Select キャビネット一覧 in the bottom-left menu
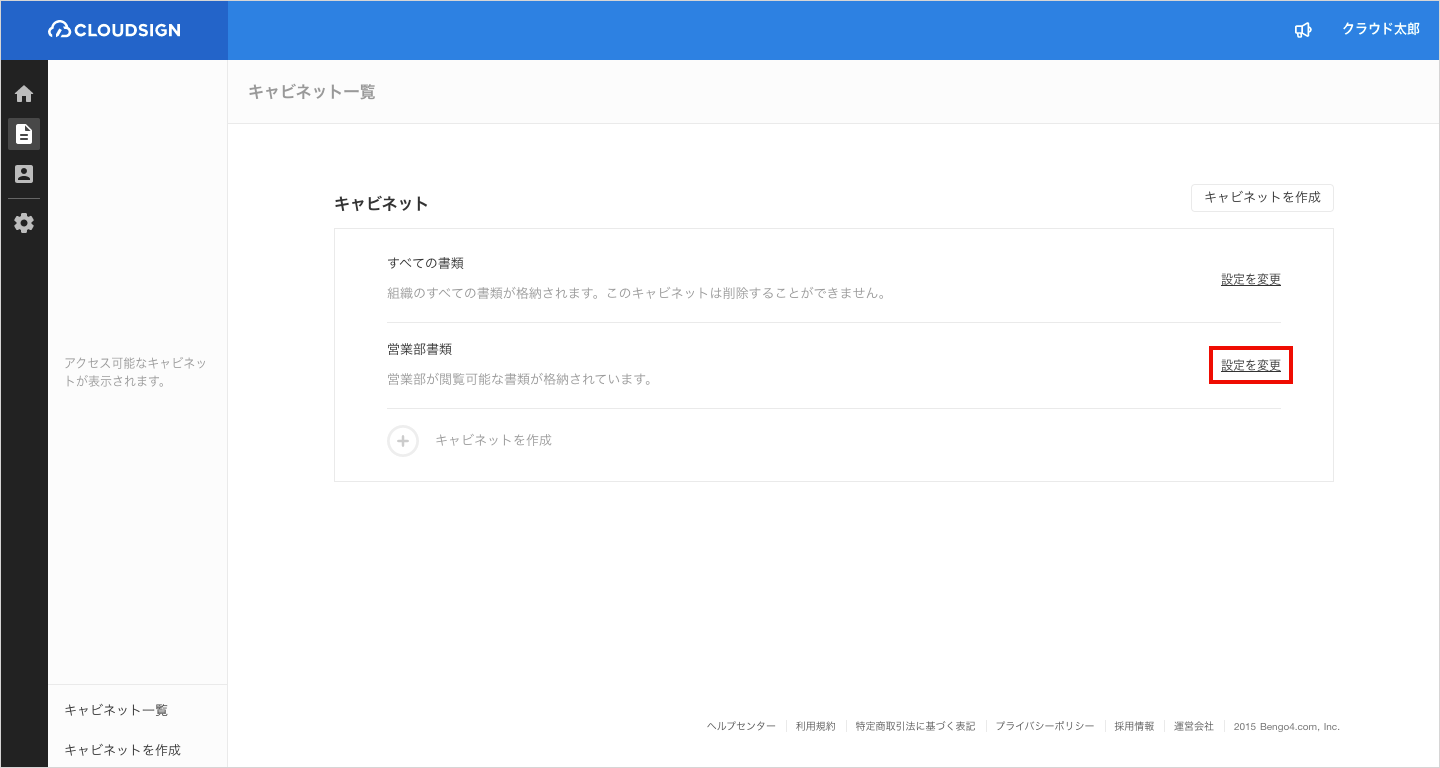The image size is (1440, 768). tap(116, 710)
